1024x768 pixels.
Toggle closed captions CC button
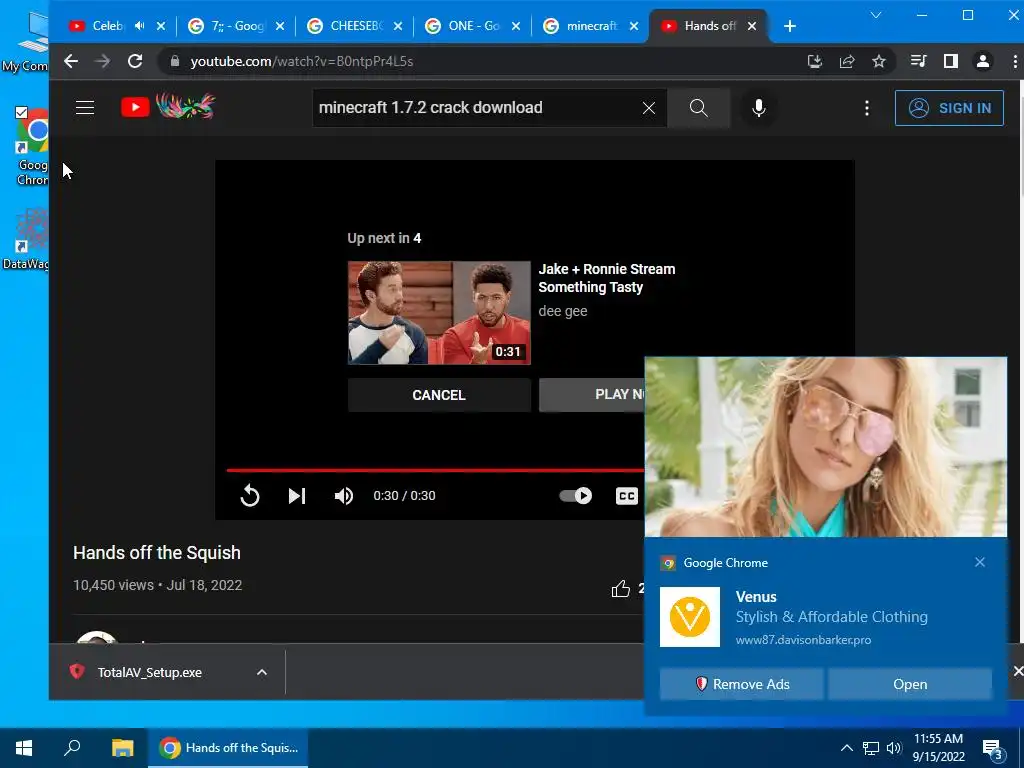[x=626, y=496]
